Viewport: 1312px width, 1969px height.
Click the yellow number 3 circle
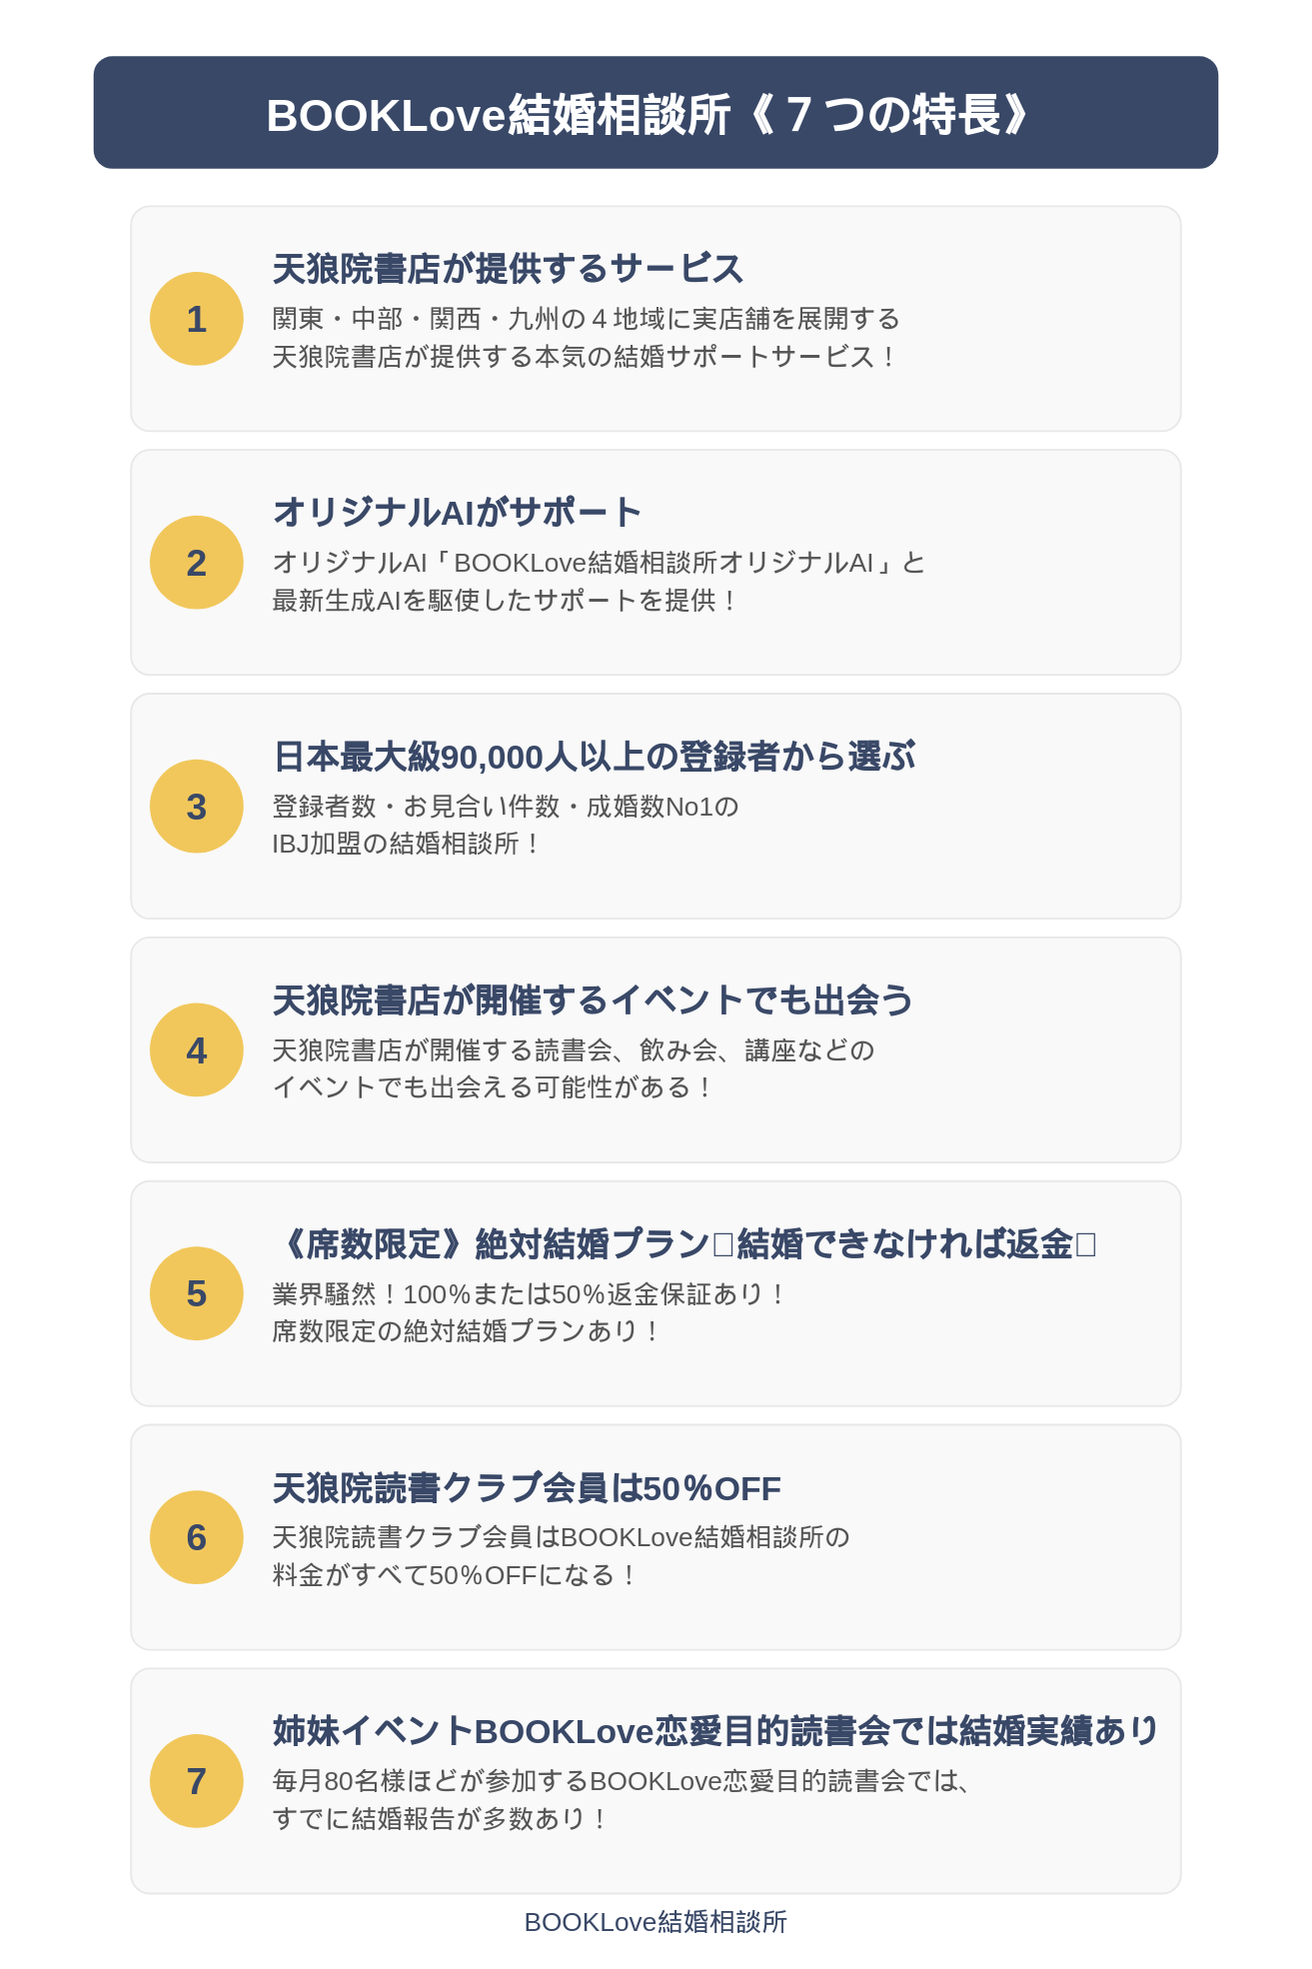196,807
